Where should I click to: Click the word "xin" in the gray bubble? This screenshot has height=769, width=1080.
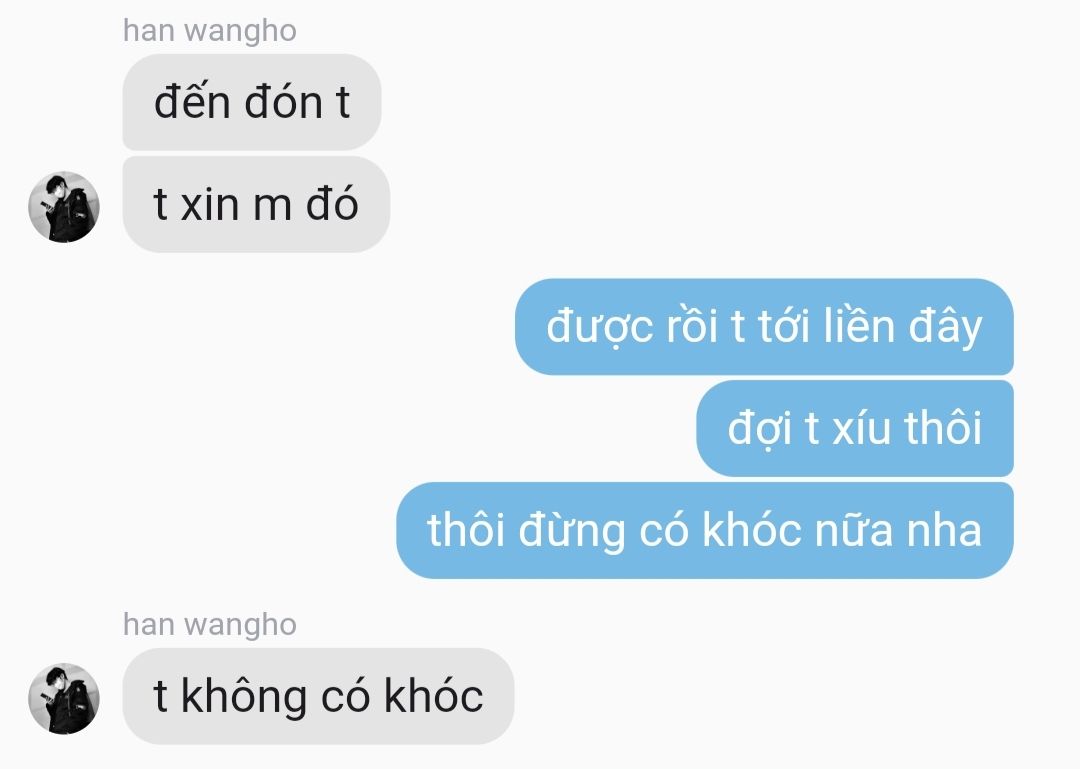209,205
